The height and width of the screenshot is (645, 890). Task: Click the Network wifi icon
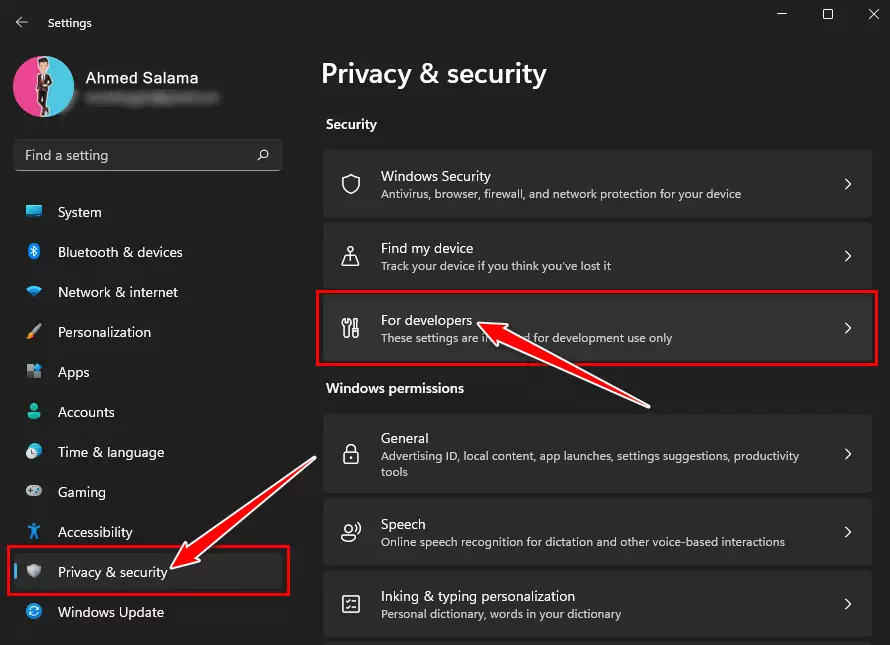(34, 292)
